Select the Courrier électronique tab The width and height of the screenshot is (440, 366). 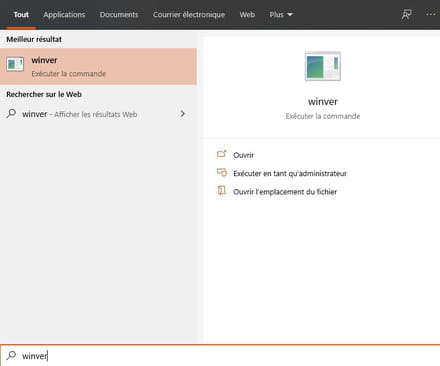point(189,15)
